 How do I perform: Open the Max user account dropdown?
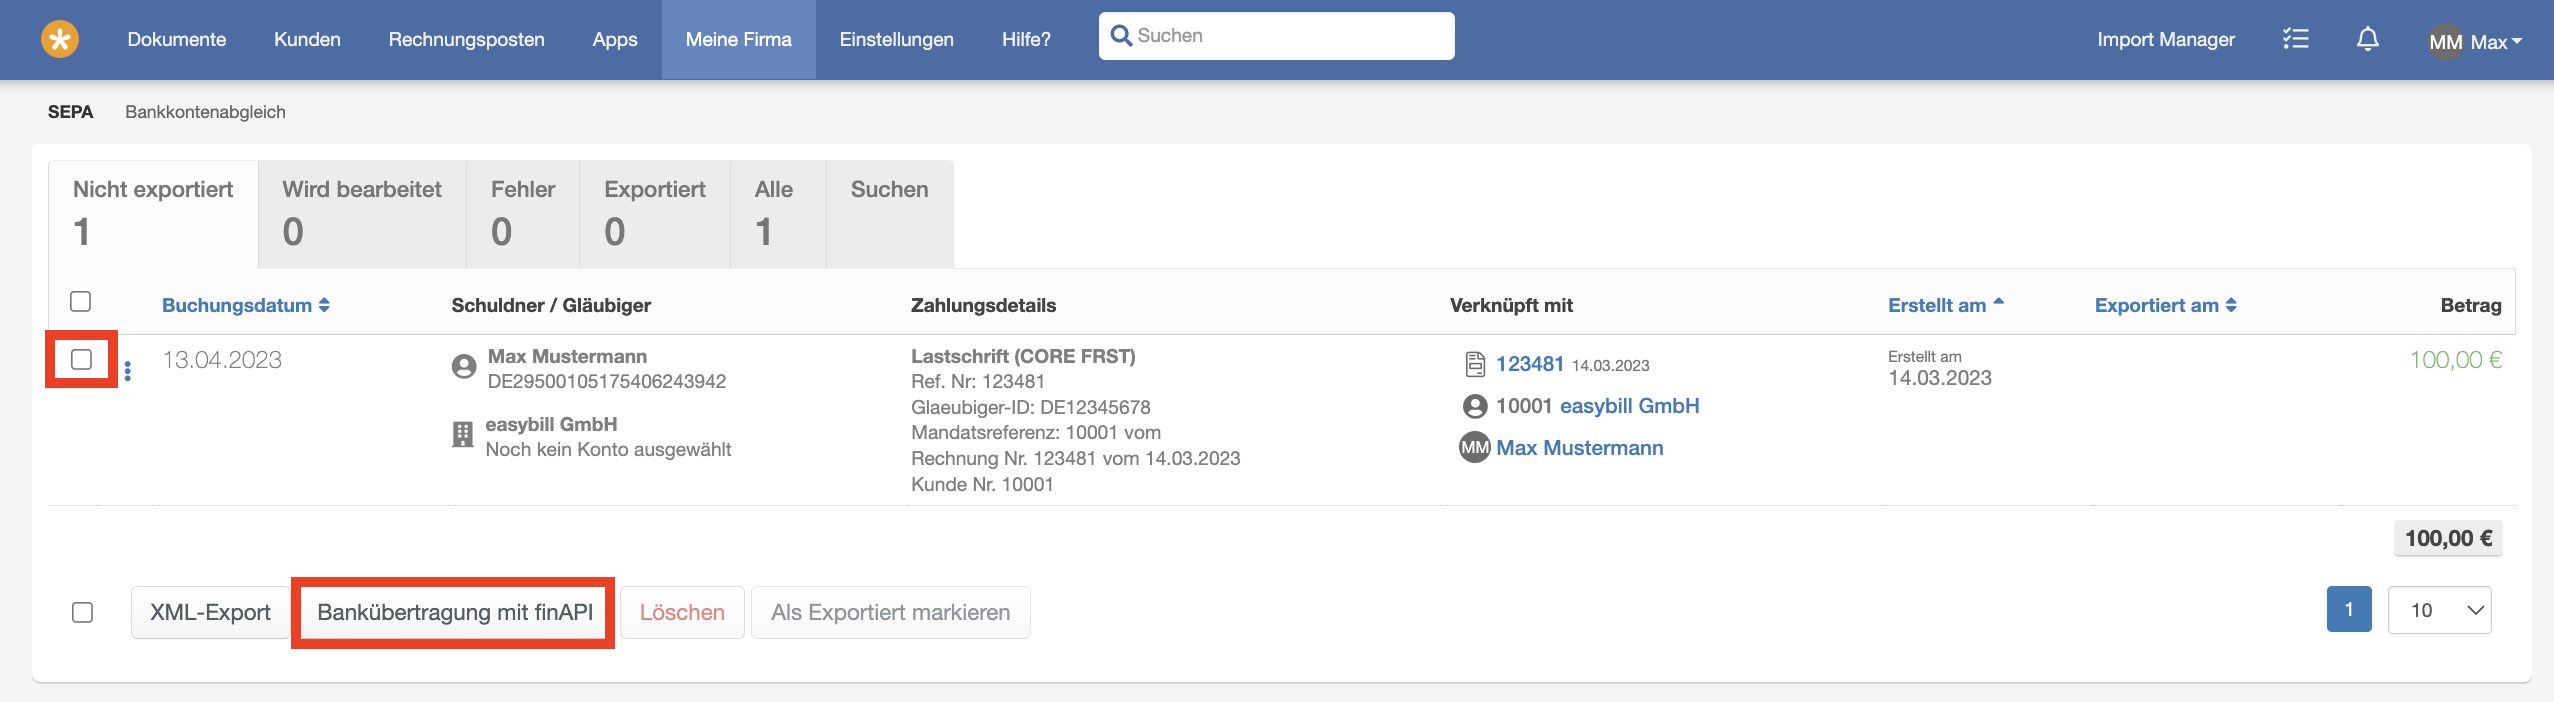[2476, 41]
